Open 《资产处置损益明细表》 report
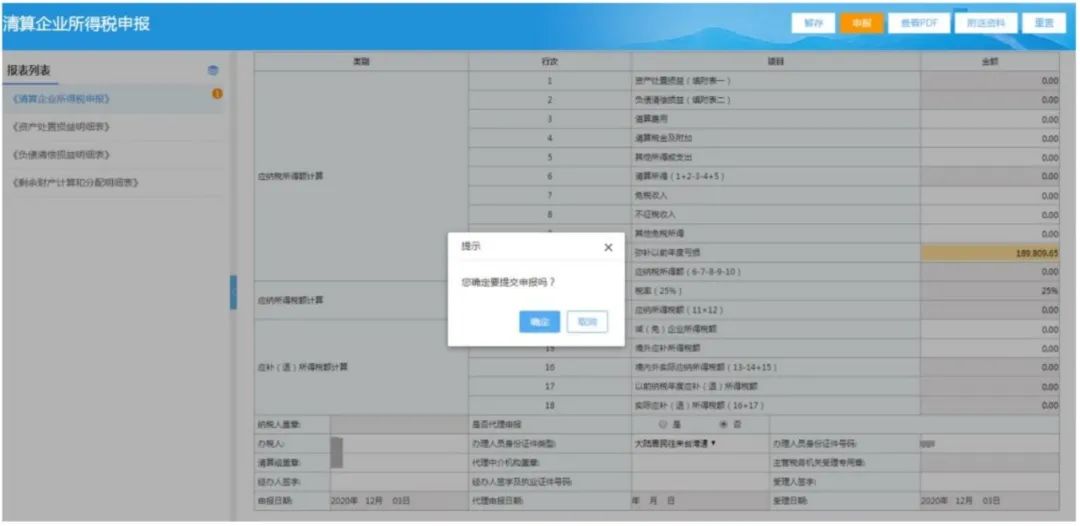This screenshot has width=1080, height=526. tap(61, 127)
